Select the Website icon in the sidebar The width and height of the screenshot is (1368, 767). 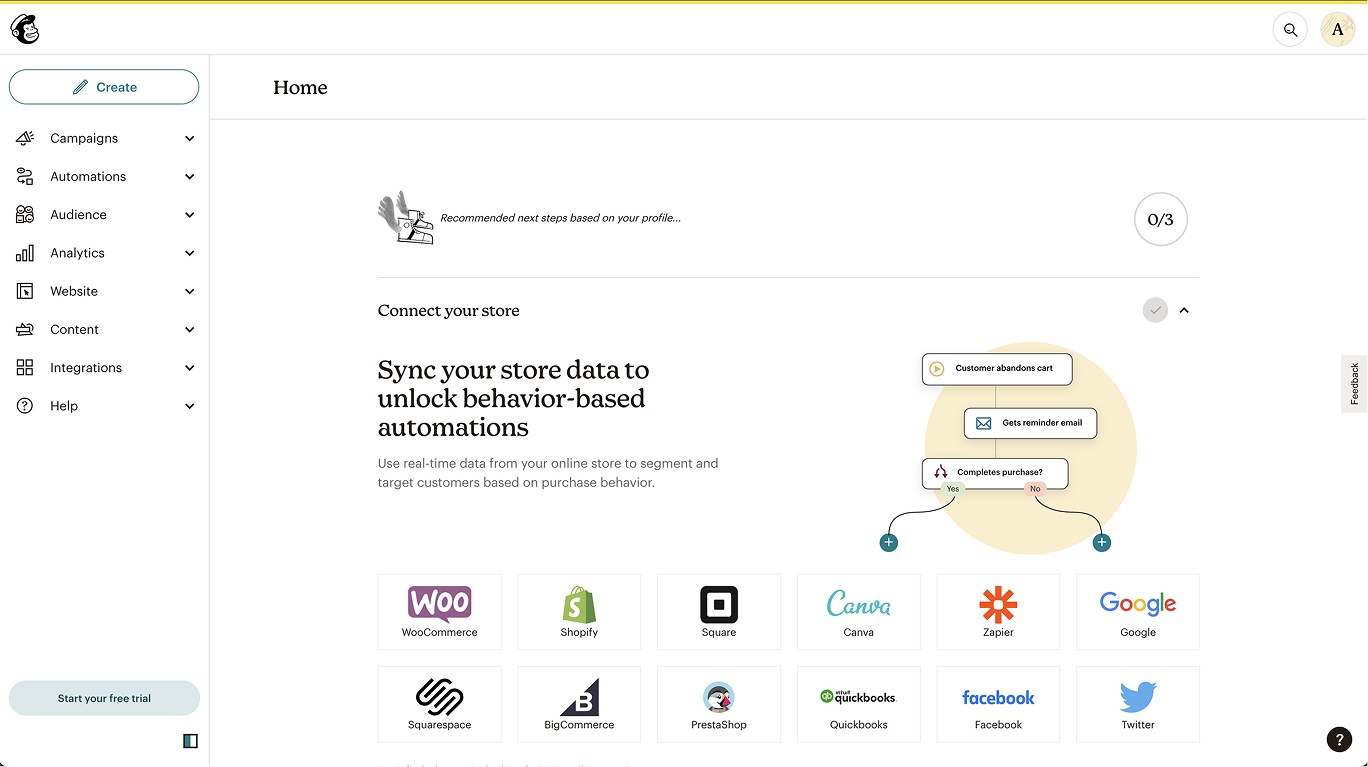(25, 290)
